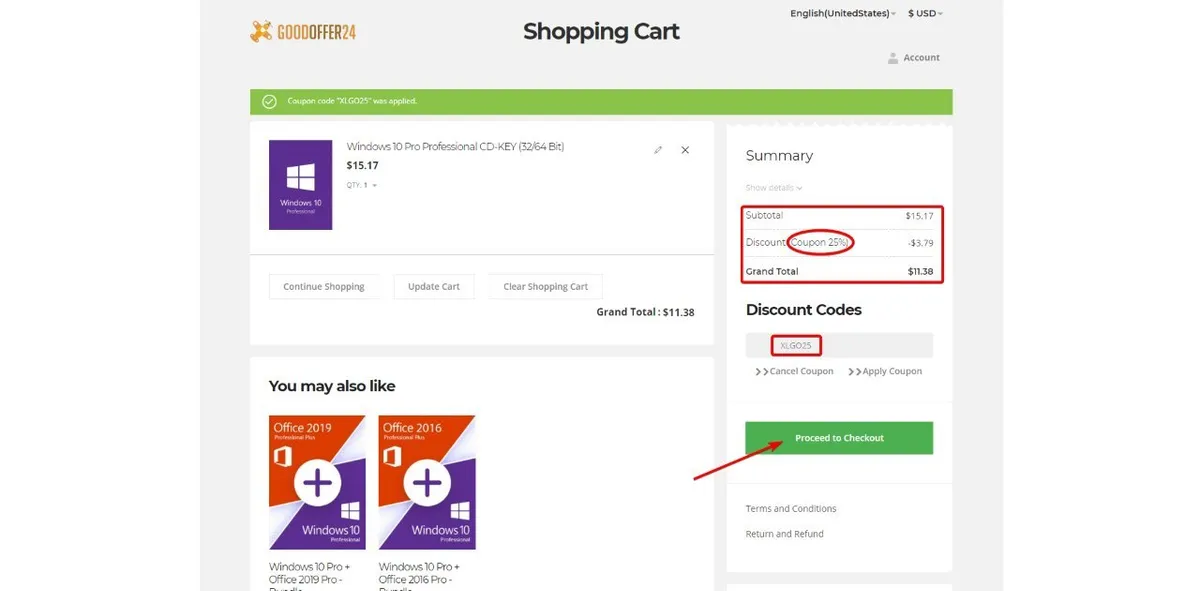Image resolution: width=1200 pixels, height=591 pixels.
Task: Open Terms and Conditions link
Action: 791,509
